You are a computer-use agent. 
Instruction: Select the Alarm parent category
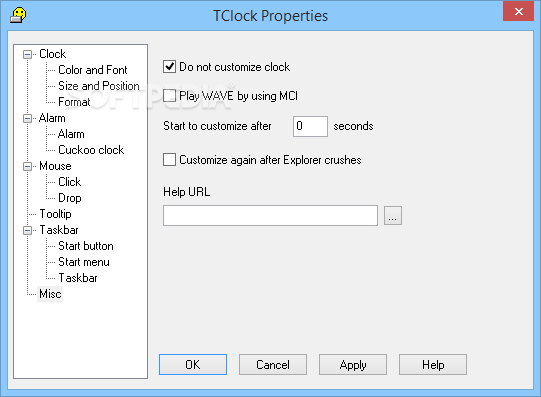pyautogui.click(x=52, y=118)
